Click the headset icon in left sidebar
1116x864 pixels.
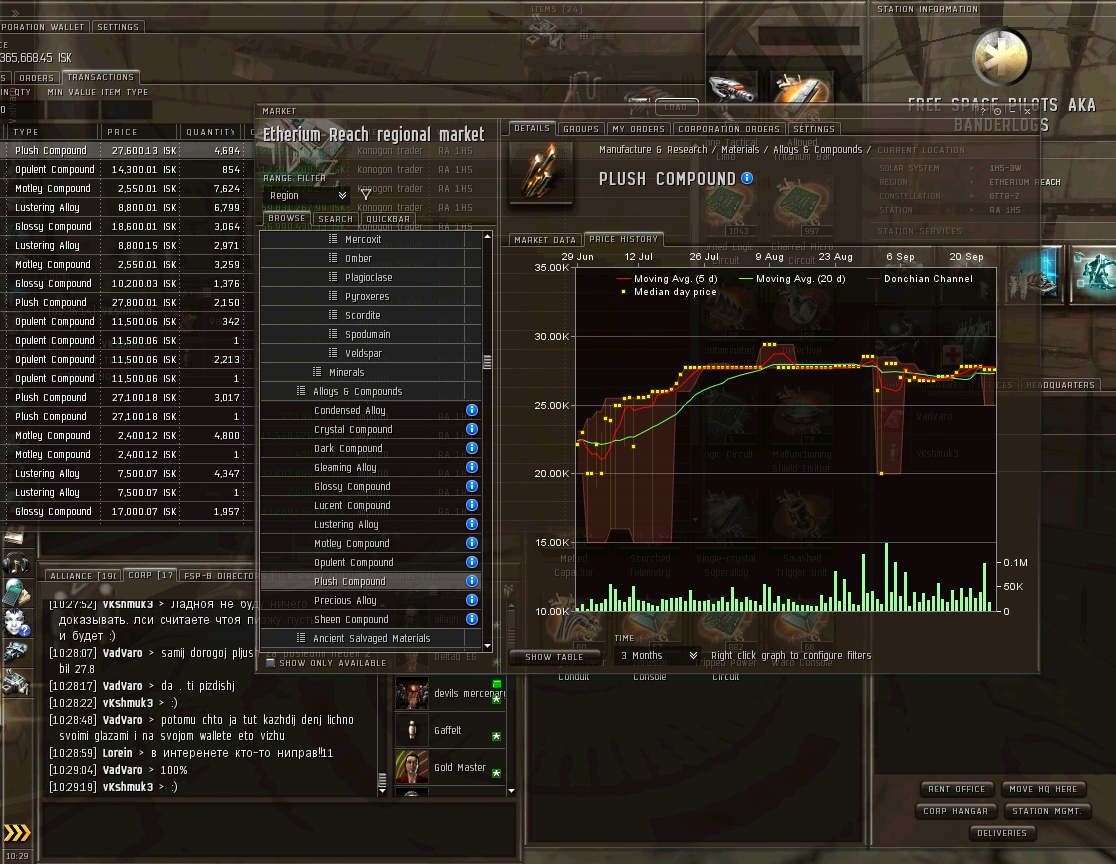click(x=16, y=564)
